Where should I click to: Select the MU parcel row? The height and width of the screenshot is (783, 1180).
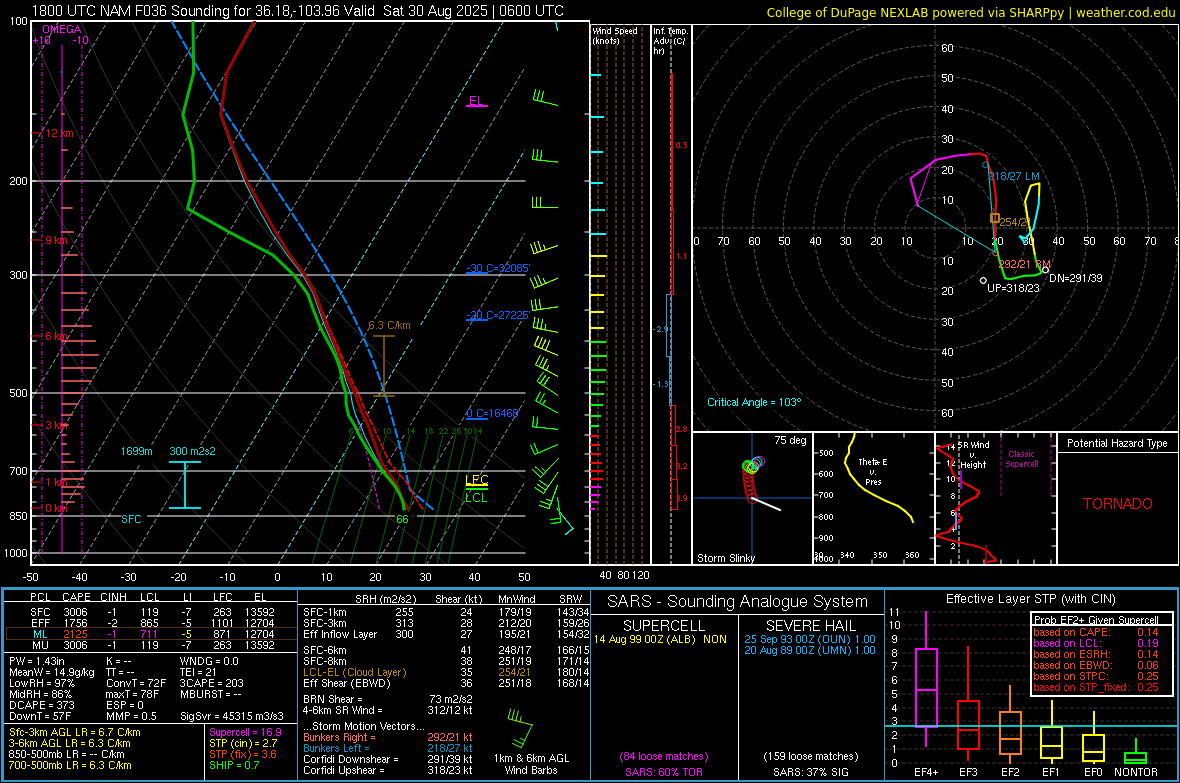tap(152, 644)
